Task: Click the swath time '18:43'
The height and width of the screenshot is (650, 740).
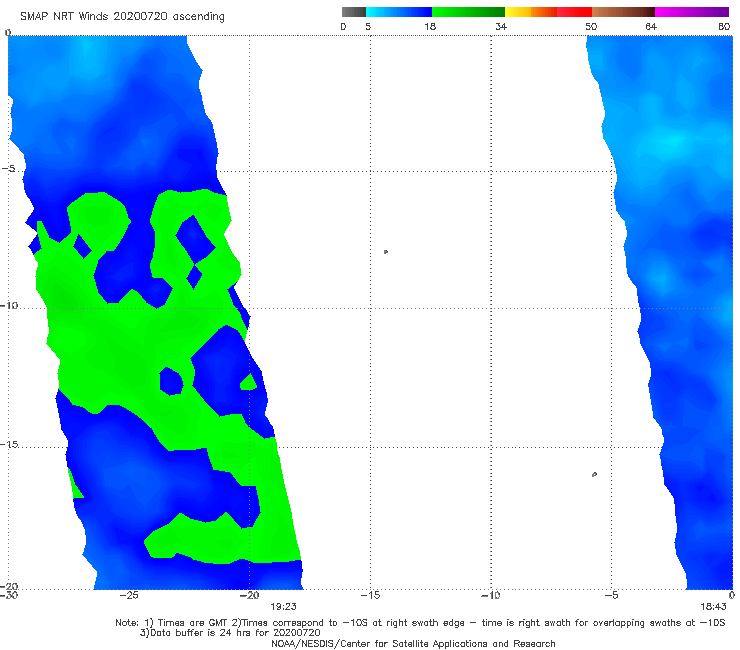Action: 713,607
